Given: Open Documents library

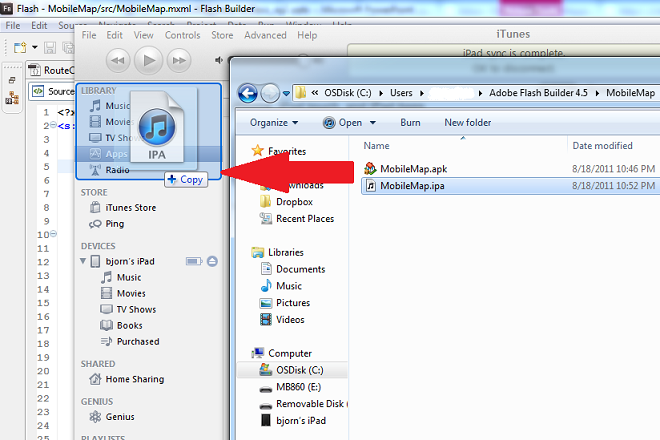Looking at the screenshot, I should [301, 269].
